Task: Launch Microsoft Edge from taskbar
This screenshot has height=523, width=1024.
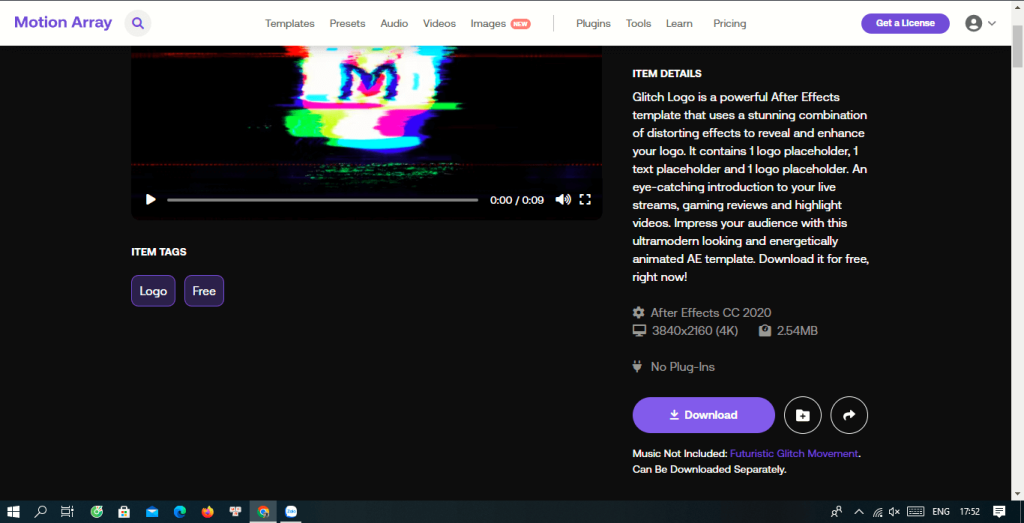Action: (180, 512)
